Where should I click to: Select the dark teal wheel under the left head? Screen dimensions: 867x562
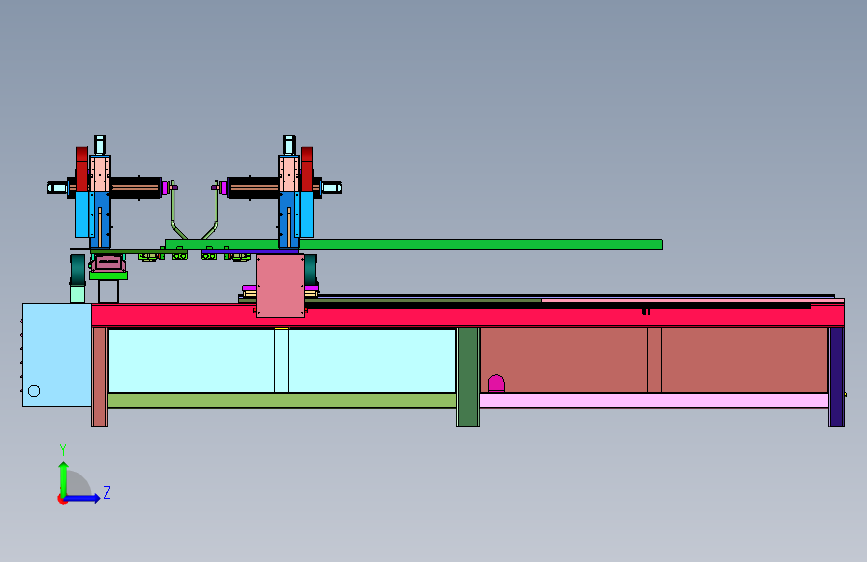tap(78, 270)
